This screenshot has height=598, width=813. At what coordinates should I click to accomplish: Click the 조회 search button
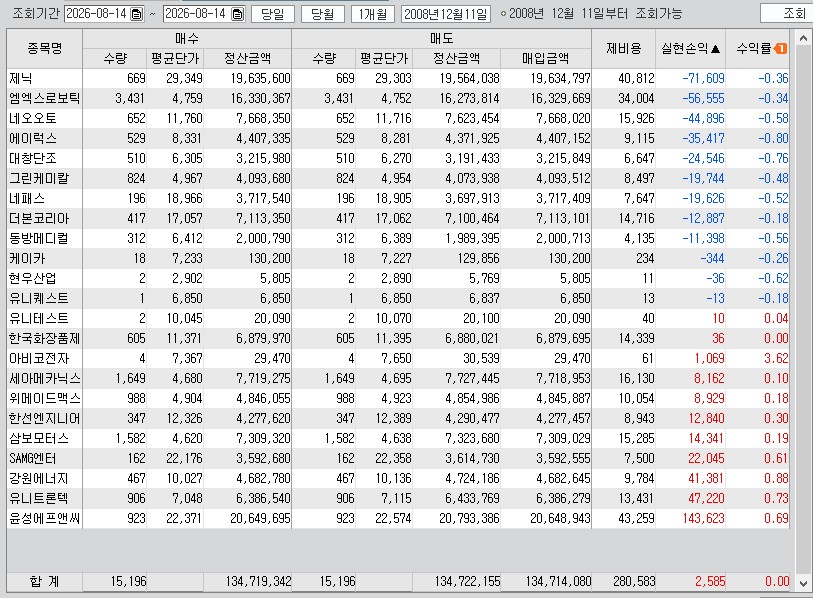pos(786,13)
